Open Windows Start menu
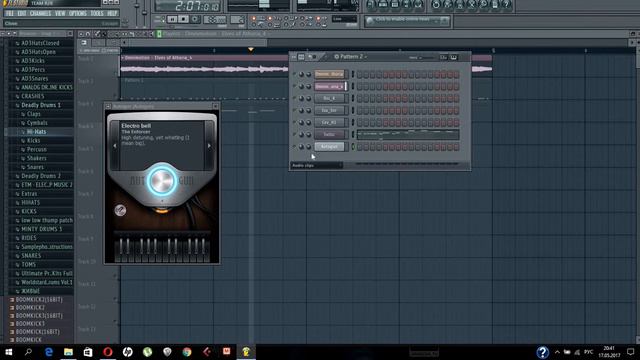This screenshot has height=360, width=640. (8, 352)
